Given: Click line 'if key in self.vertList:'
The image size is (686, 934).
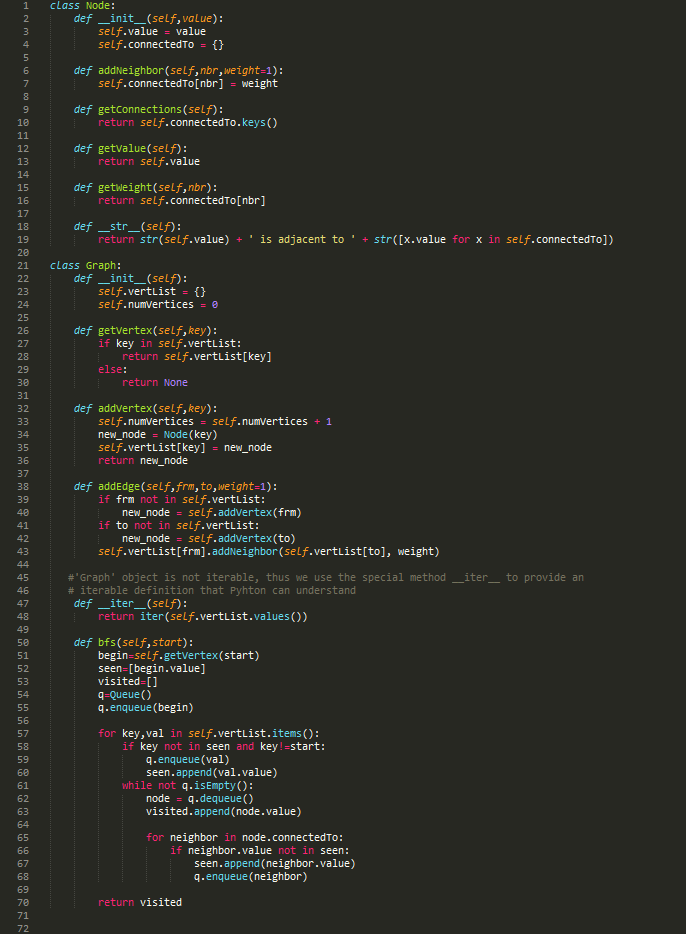Looking at the screenshot, I should click(x=170, y=344).
